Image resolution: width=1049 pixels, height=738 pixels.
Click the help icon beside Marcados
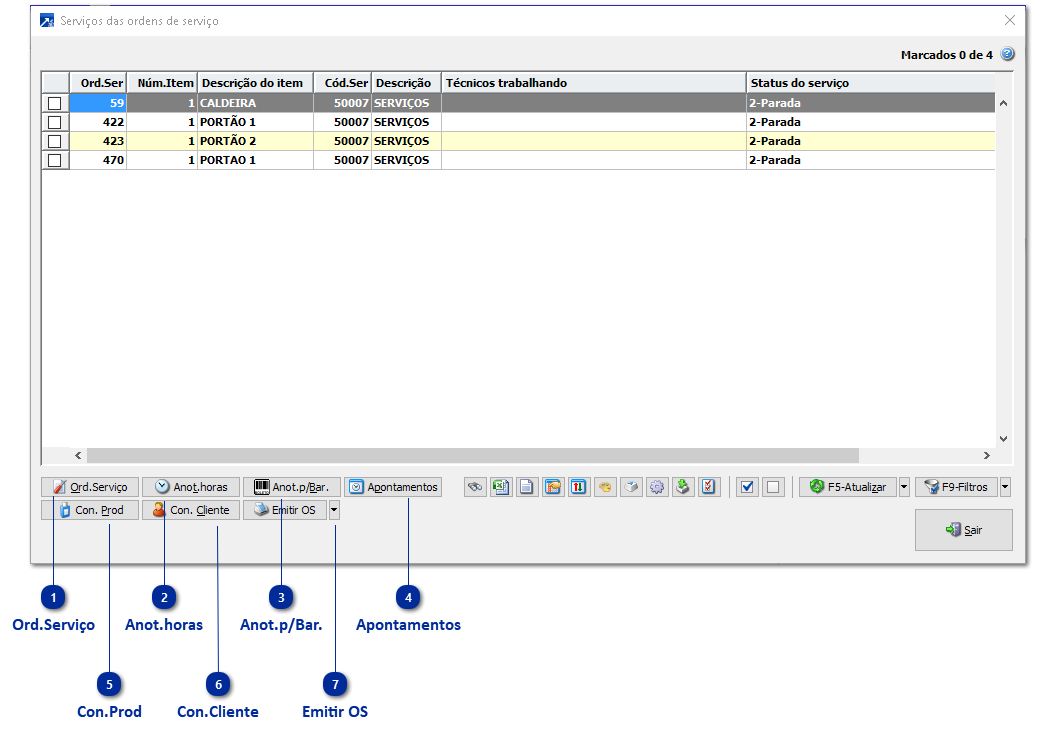tap(1007, 54)
